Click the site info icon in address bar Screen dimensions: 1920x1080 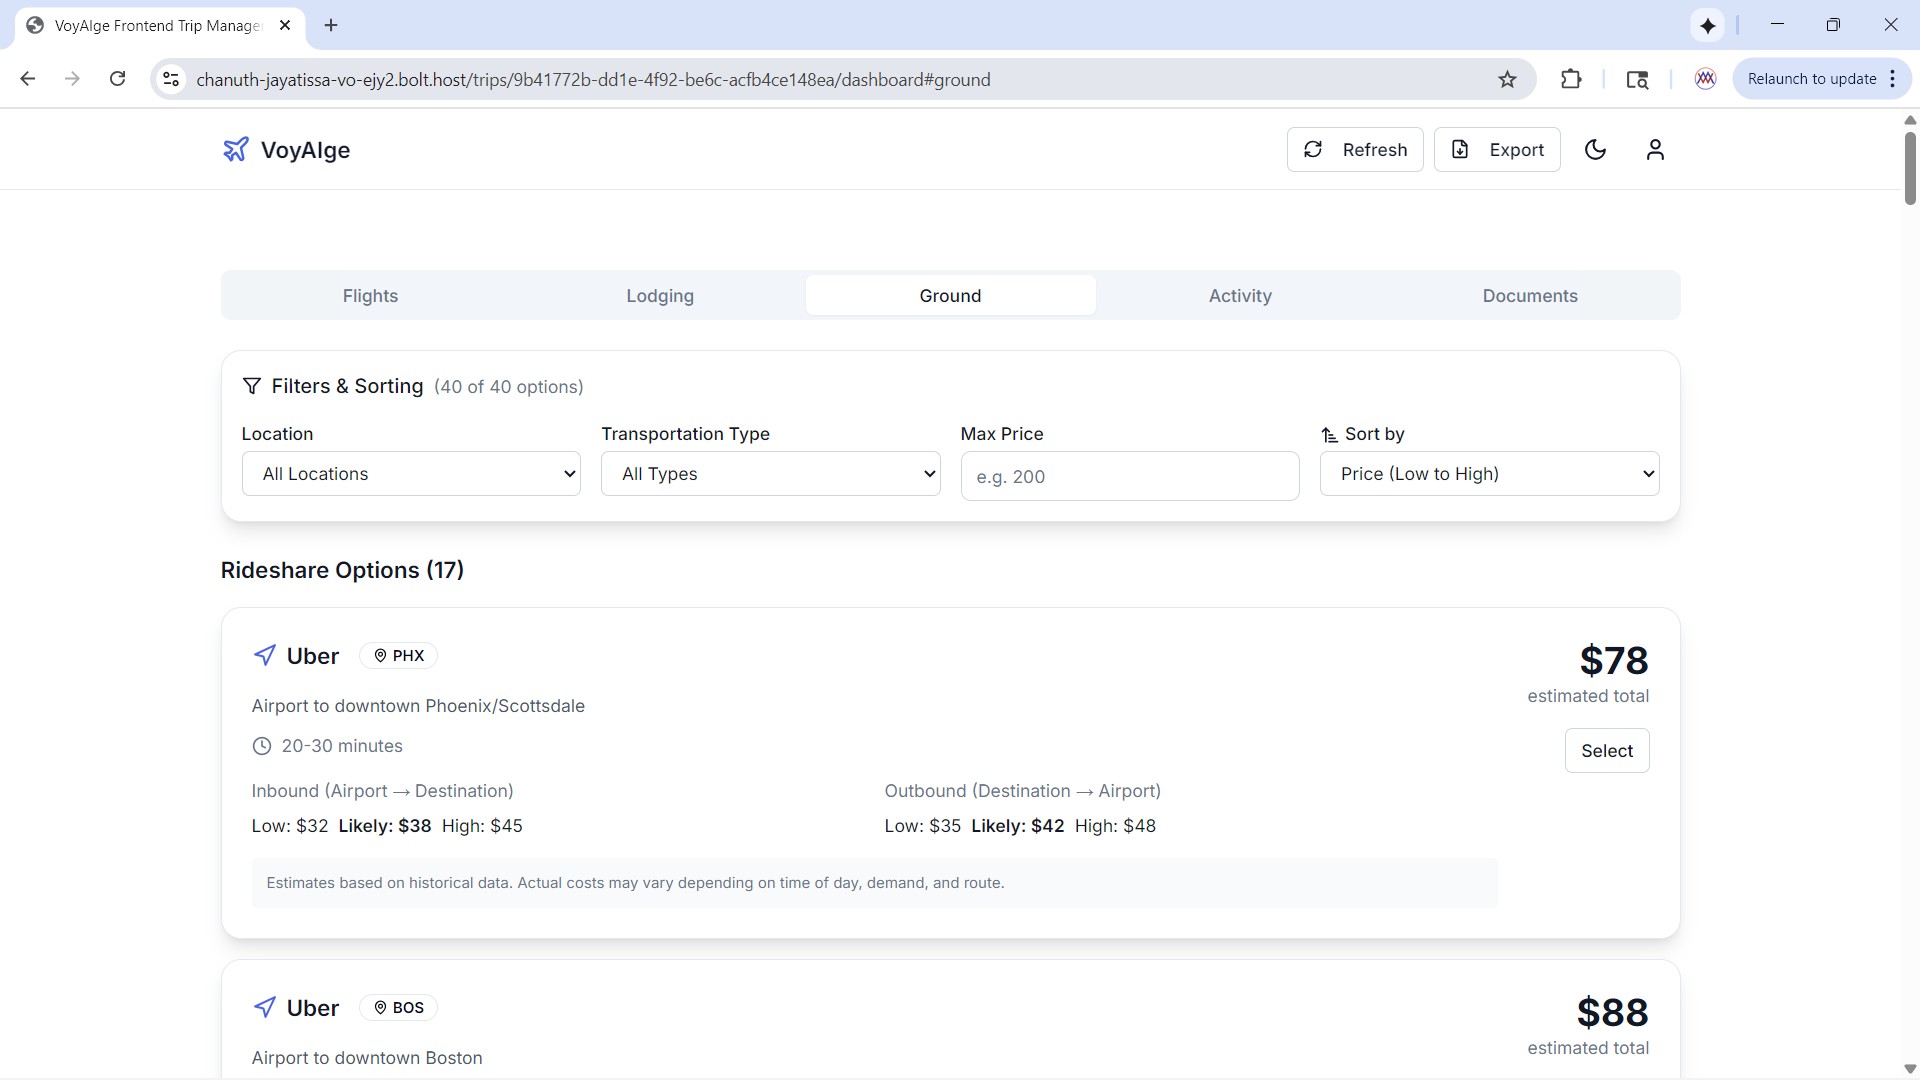click(x=171, y=80)
